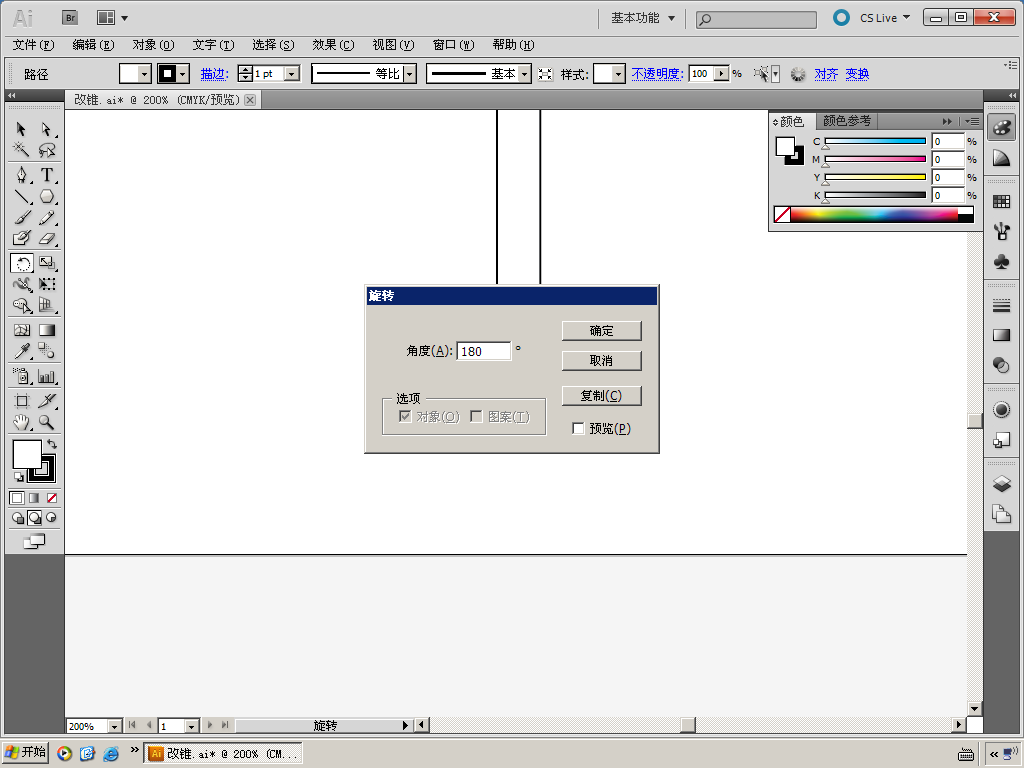
Task: Select the Direct Selection tool
Action: tap(46, 129)
